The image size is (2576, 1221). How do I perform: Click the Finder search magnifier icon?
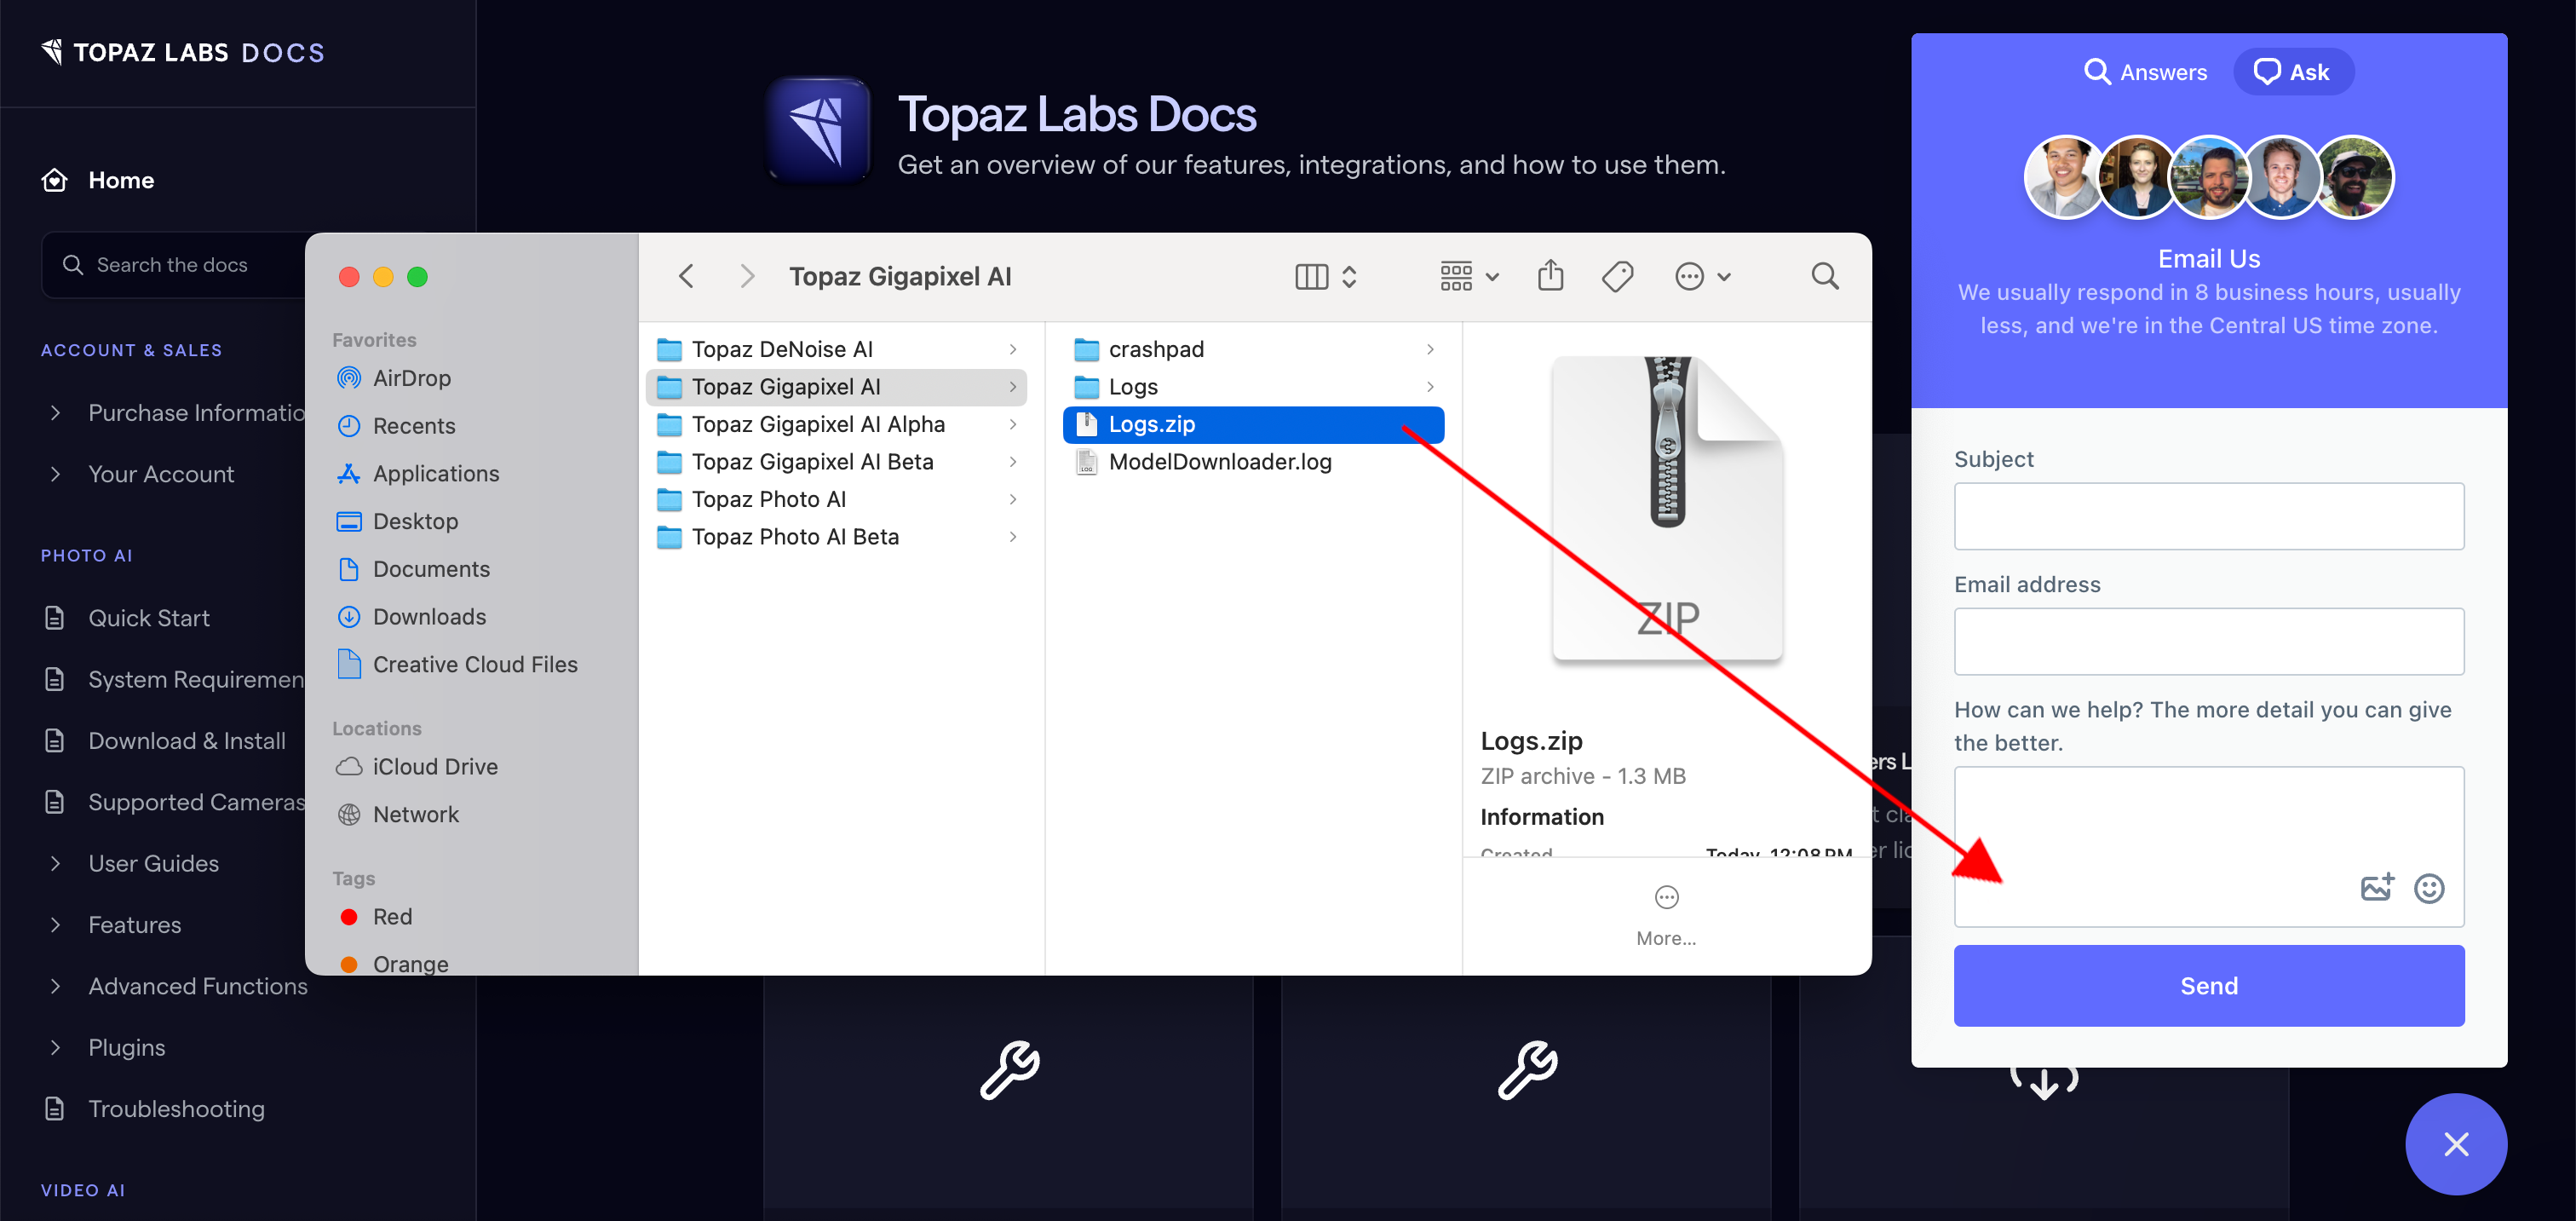pos(1824,276)
